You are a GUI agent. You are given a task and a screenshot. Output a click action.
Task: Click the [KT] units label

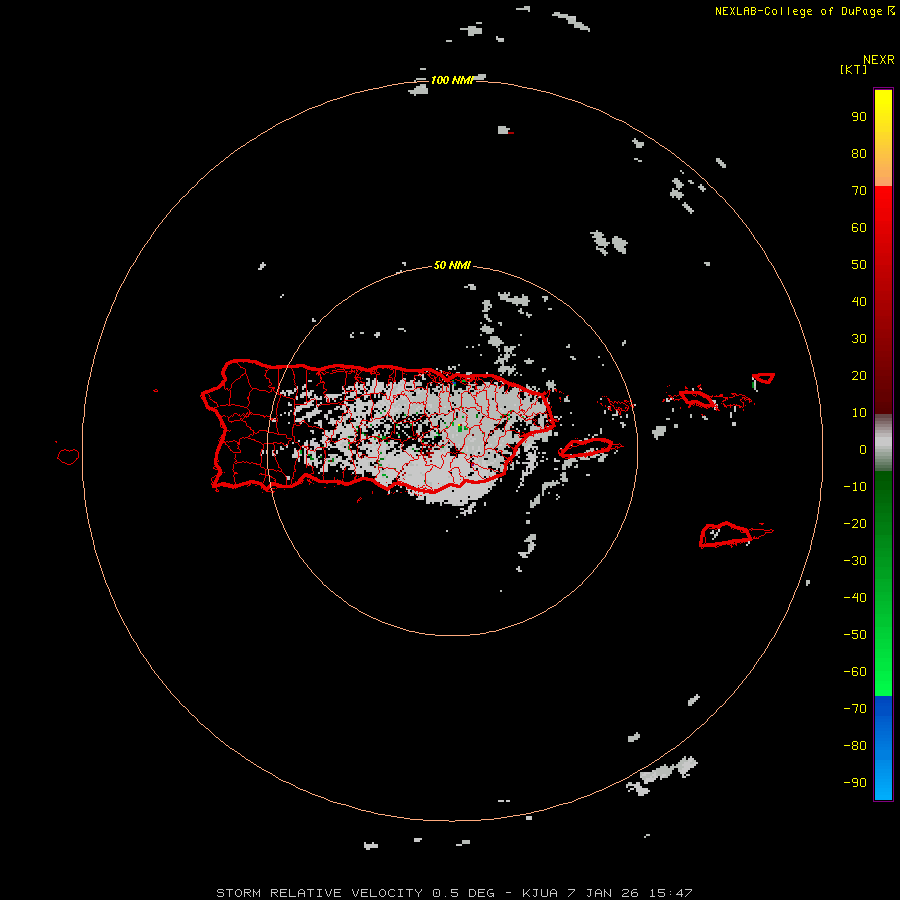pyautogui.click(x=854, y=69)
